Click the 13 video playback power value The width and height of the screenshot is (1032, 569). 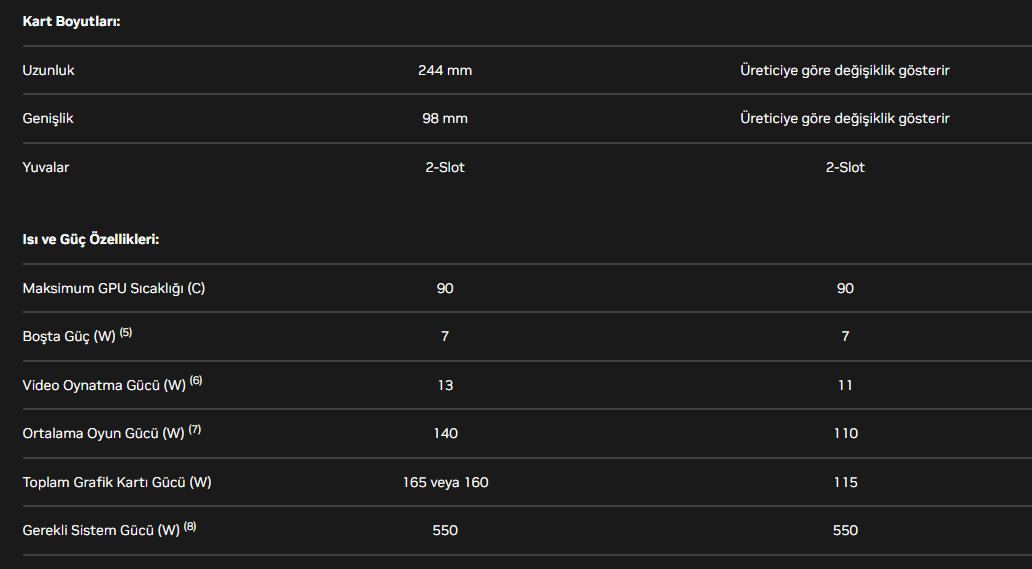(x=445, y=386)
